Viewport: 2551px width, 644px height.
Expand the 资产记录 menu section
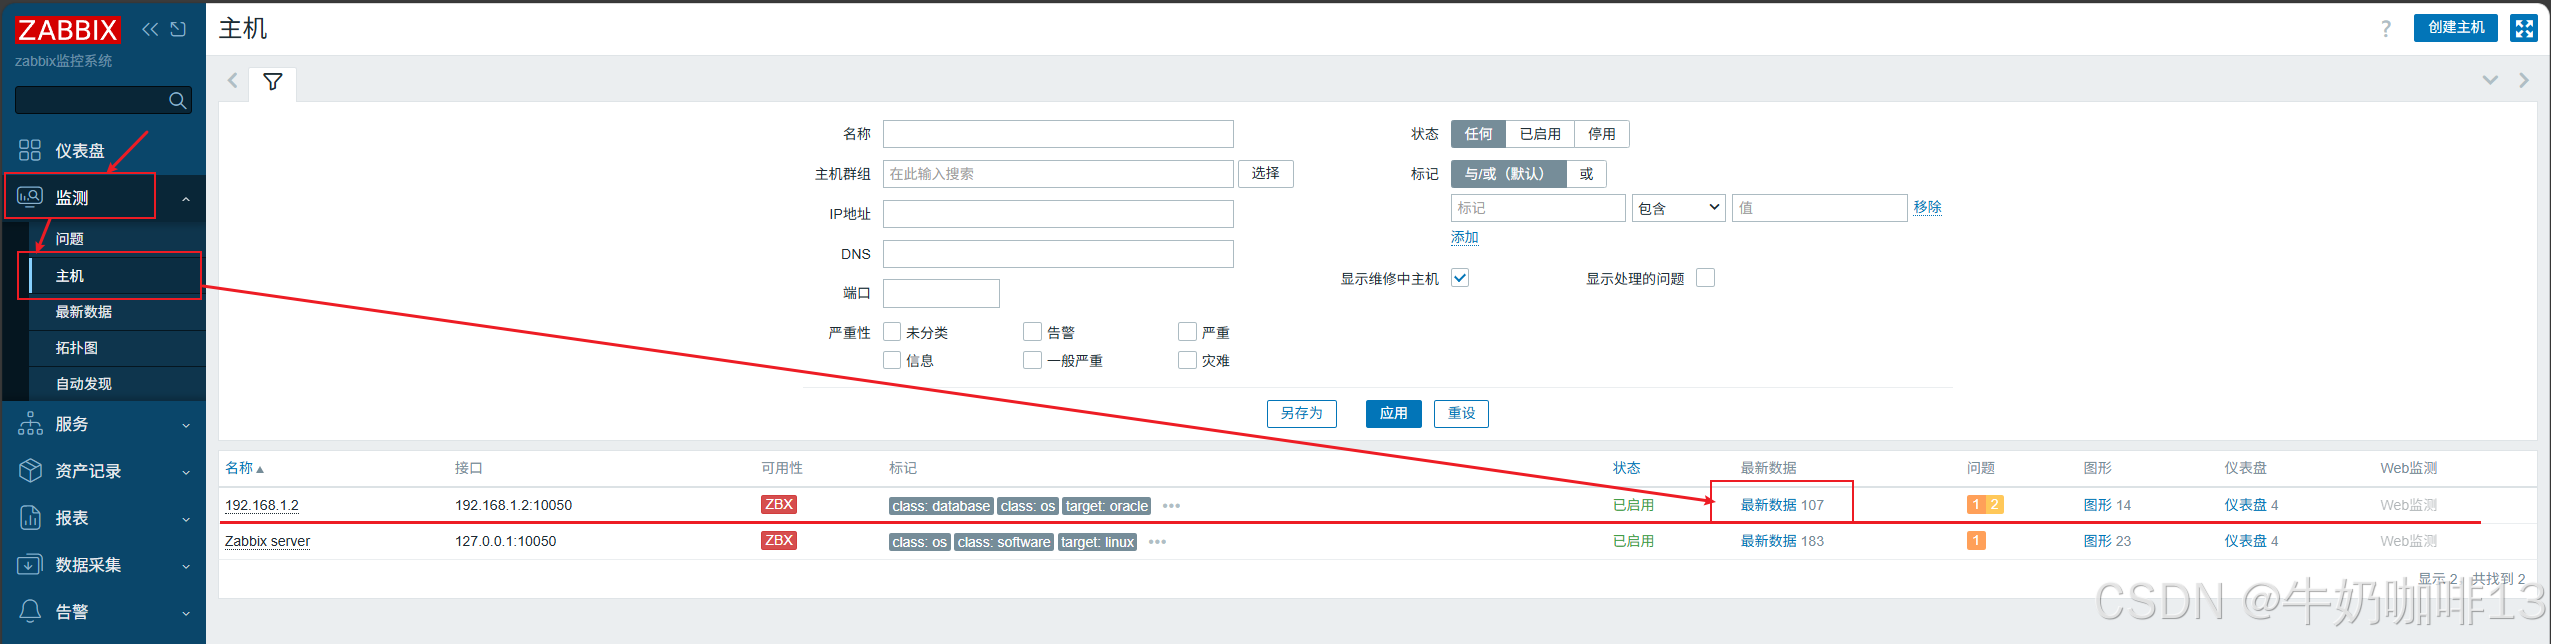186,472
